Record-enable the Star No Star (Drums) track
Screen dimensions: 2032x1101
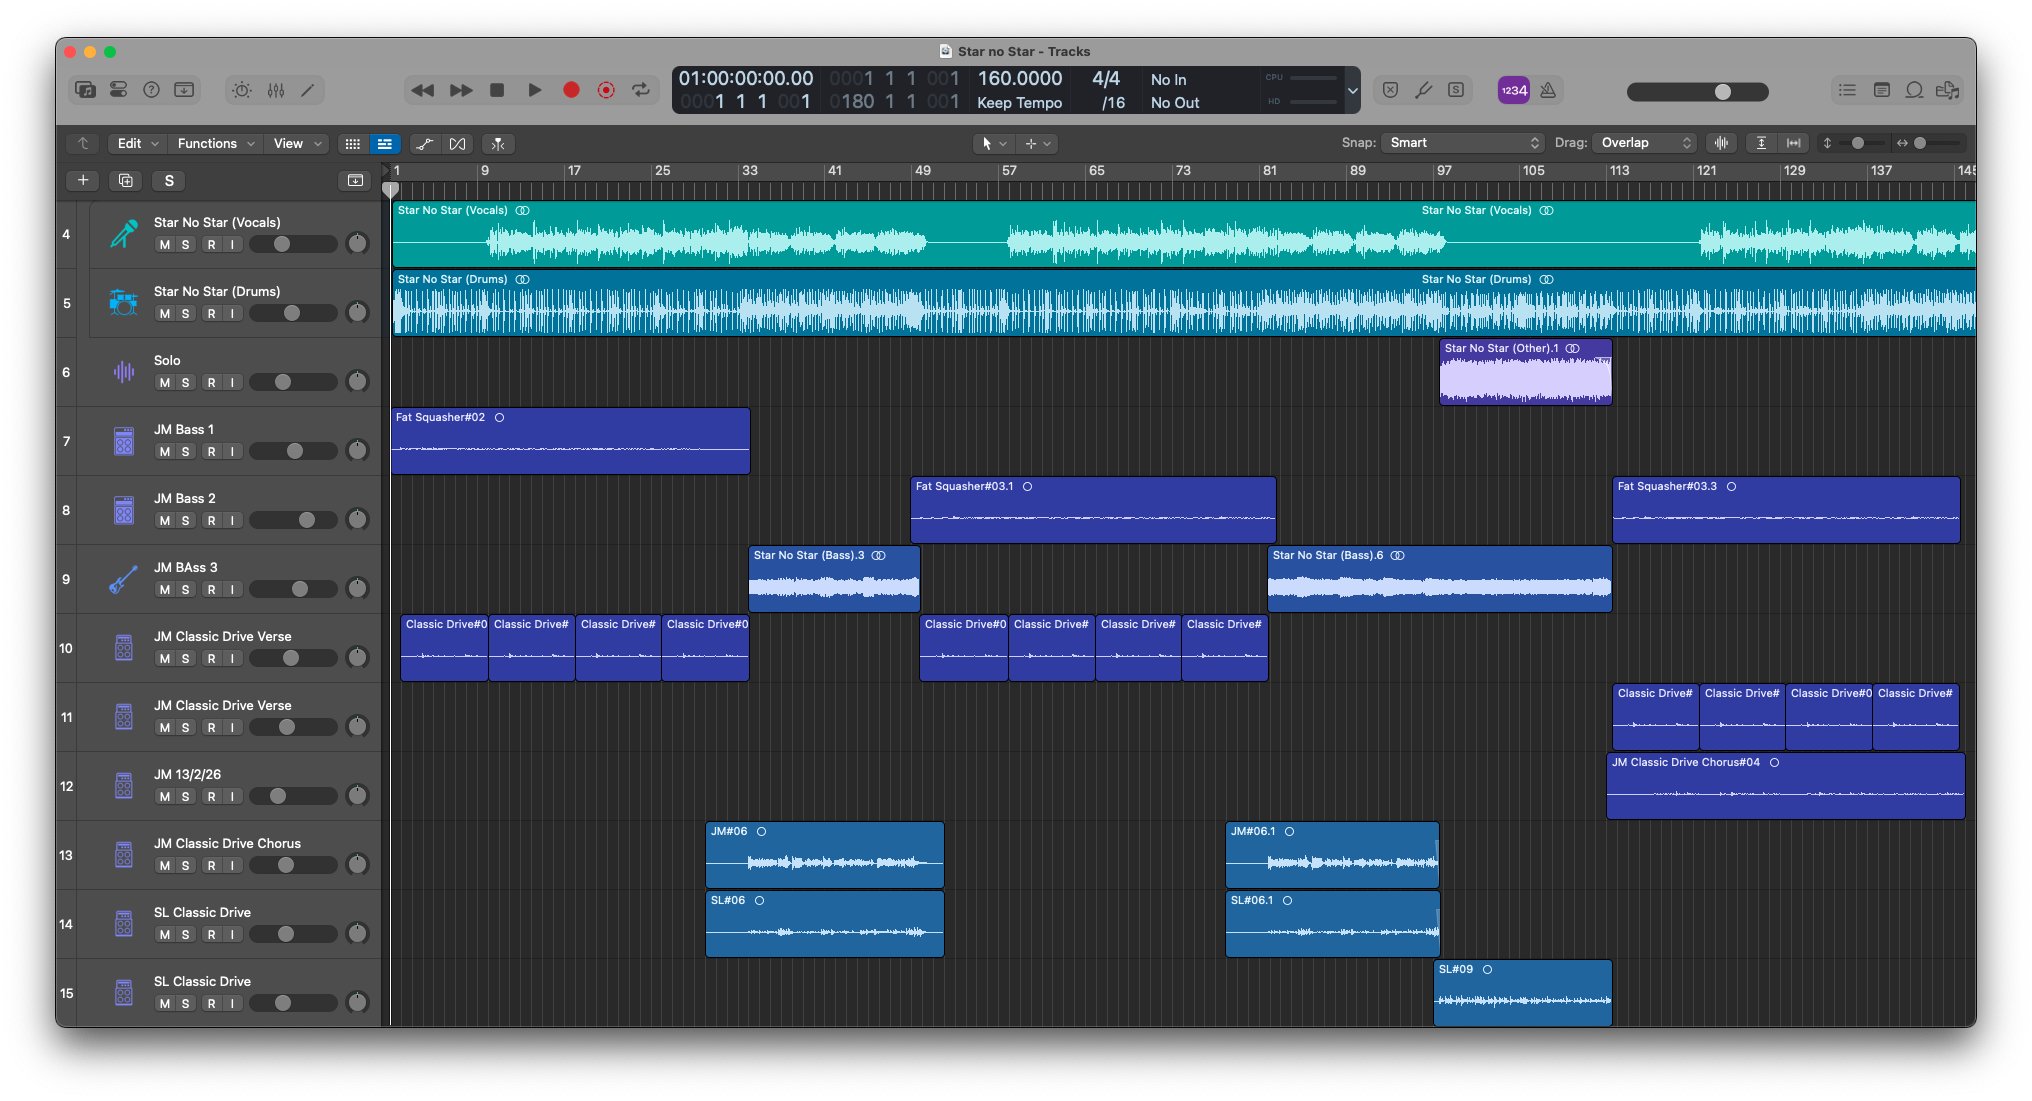pos(211,314)
